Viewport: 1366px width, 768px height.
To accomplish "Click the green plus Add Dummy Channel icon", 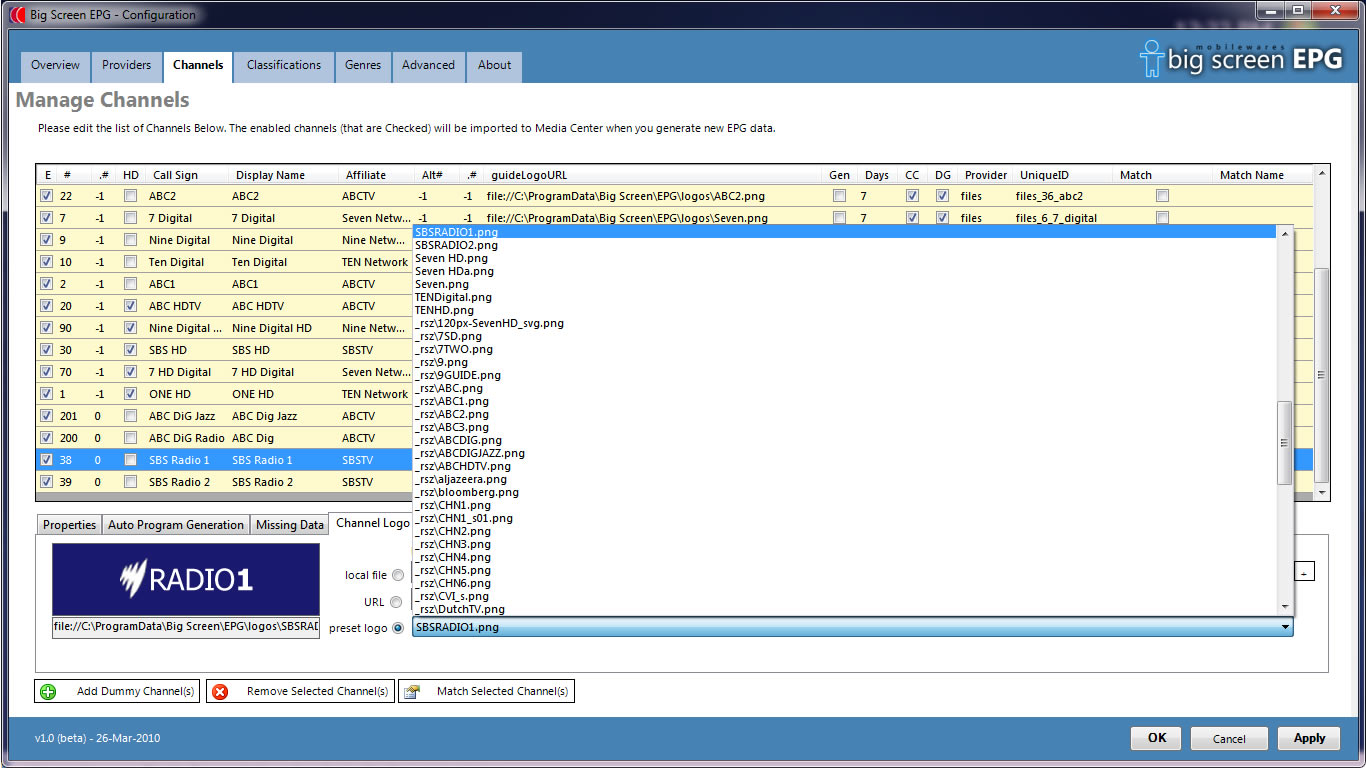I will click(47, 691).
